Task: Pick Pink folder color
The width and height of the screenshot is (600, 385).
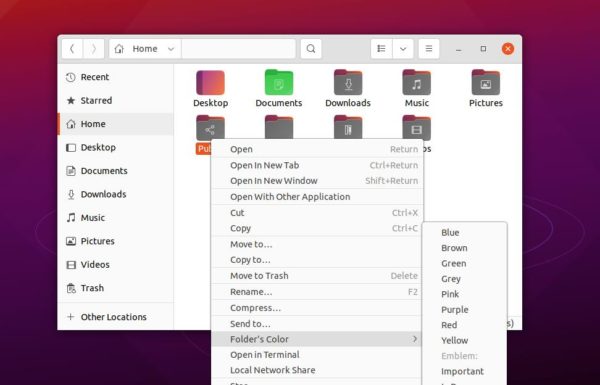Action: tap(465, 294)
